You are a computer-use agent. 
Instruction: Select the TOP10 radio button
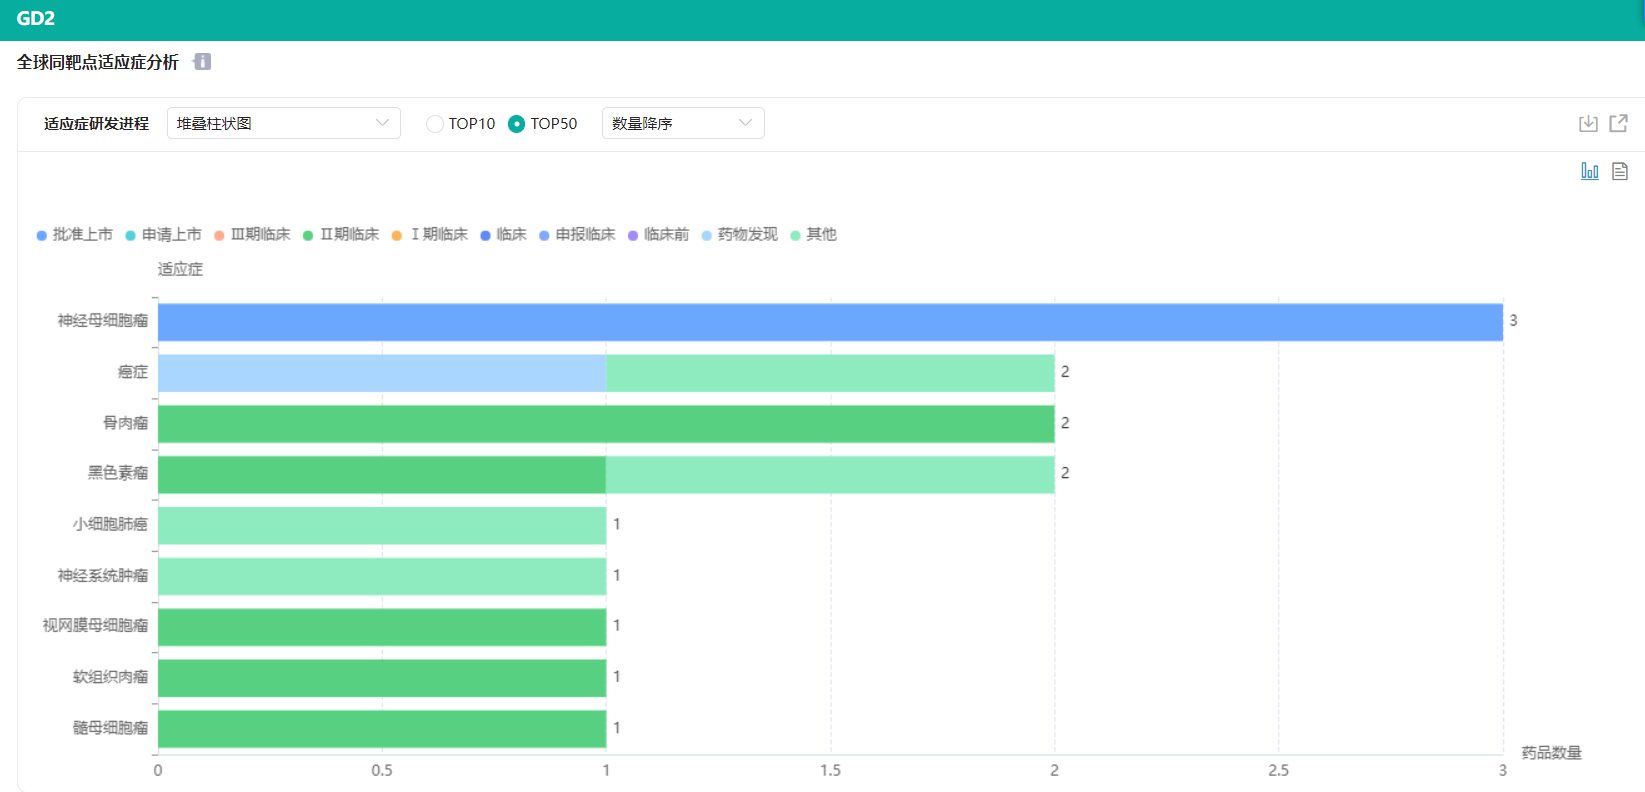coord(435,124)
